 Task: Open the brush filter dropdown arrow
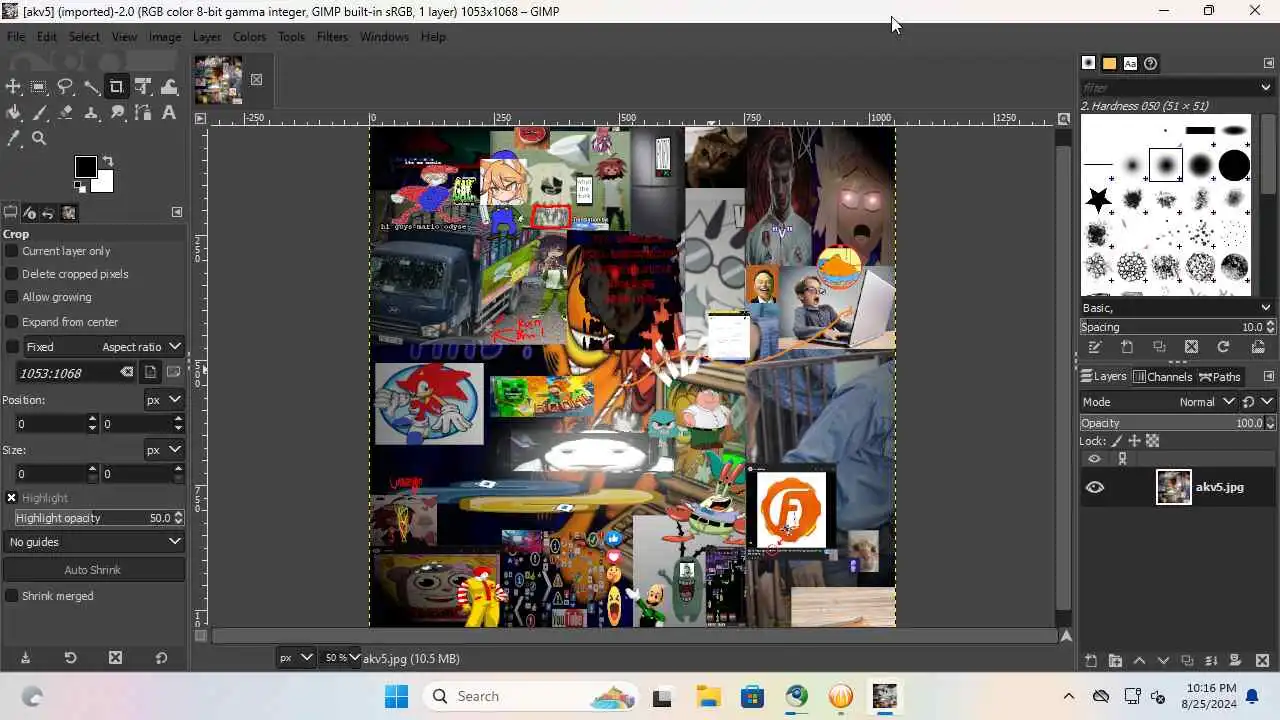point(1265,88)
